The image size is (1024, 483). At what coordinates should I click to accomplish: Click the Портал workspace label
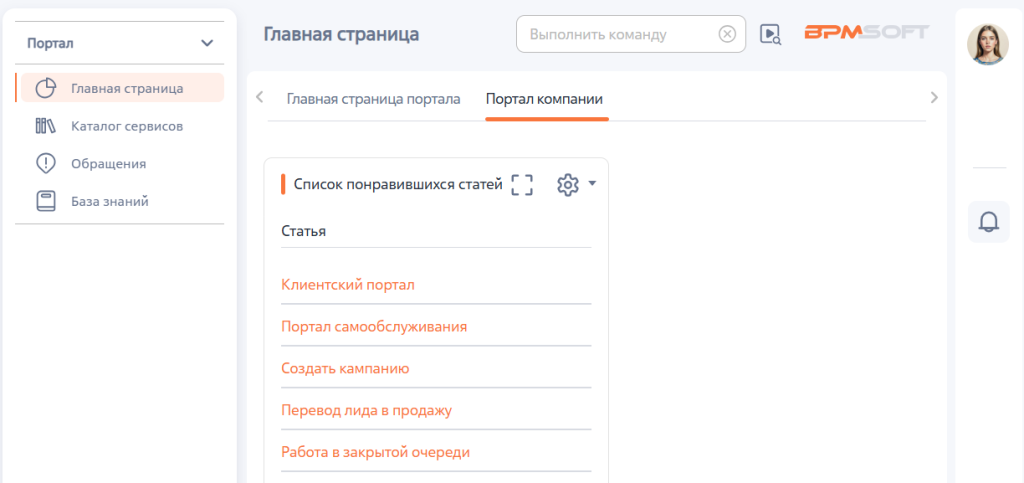click(50, 43)
